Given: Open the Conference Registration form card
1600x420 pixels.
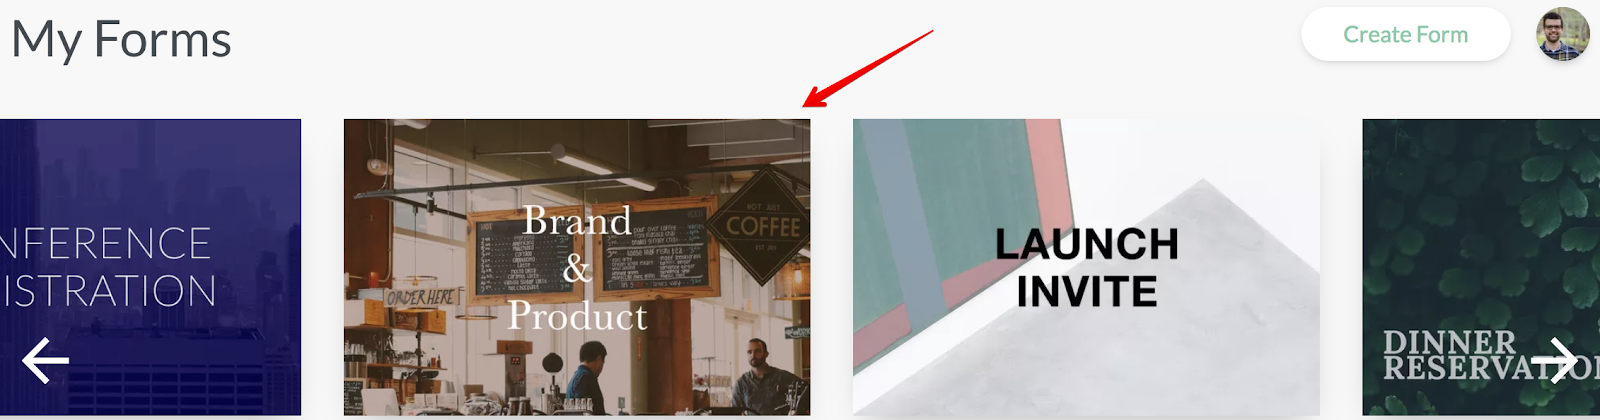Looking at the screenshot, I should click(x=150, y=267).
